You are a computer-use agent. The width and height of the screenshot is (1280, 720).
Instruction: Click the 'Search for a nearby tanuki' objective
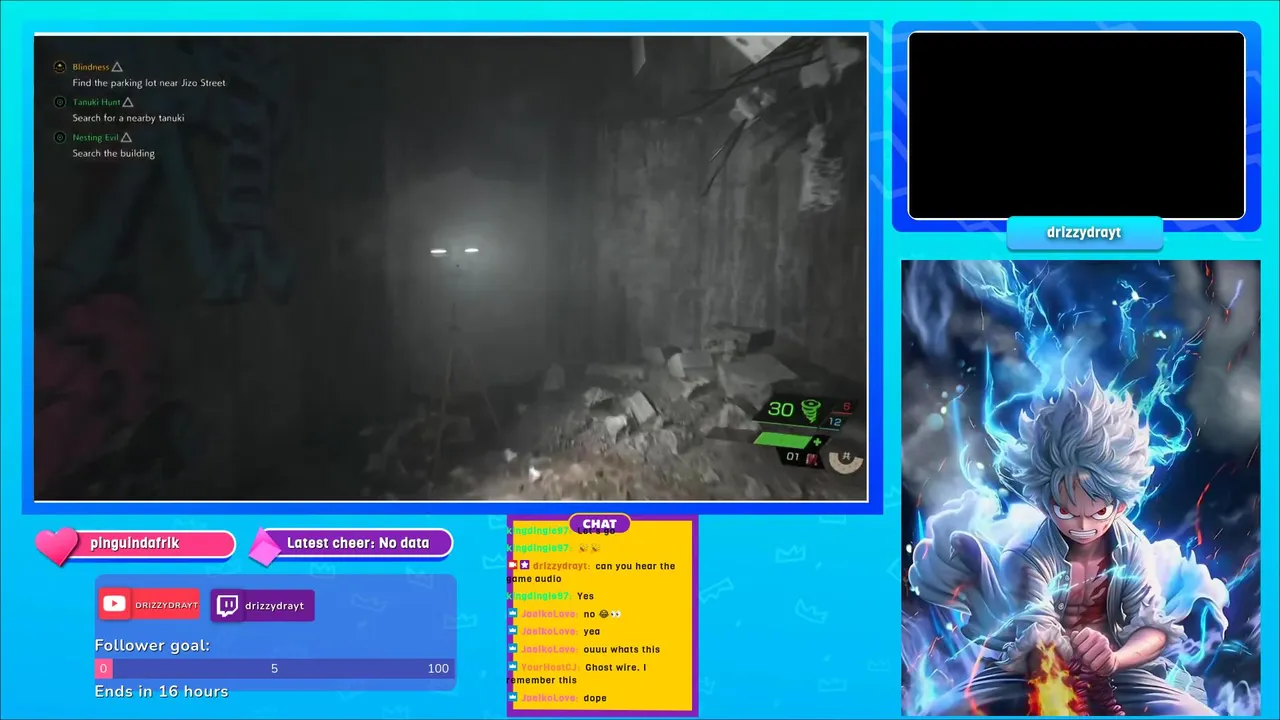[x=128, y=118]
